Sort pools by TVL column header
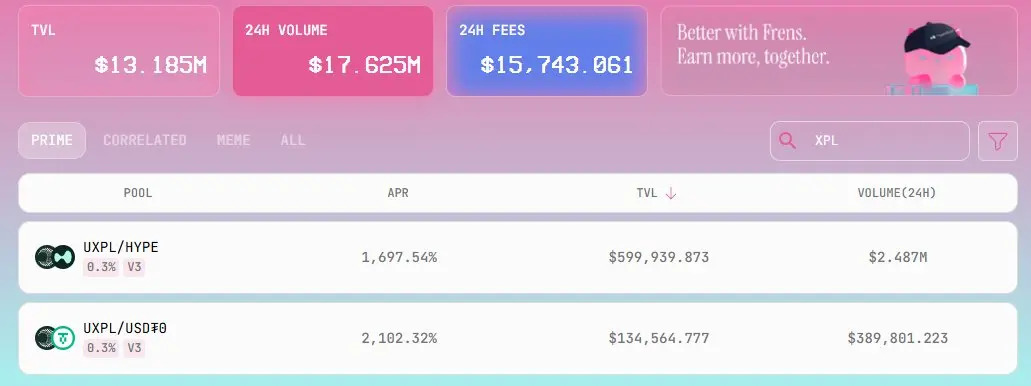1031x386 pixels. [x=647, y=193]
